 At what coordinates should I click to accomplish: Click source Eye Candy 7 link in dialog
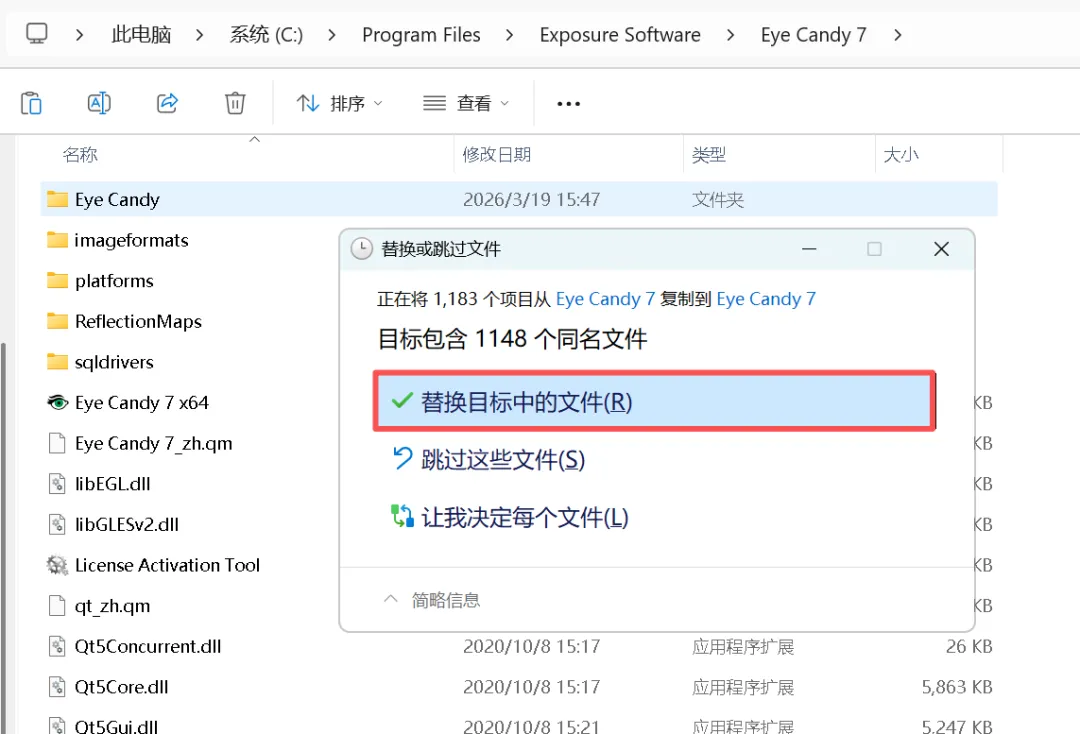[x=605, y=299]
